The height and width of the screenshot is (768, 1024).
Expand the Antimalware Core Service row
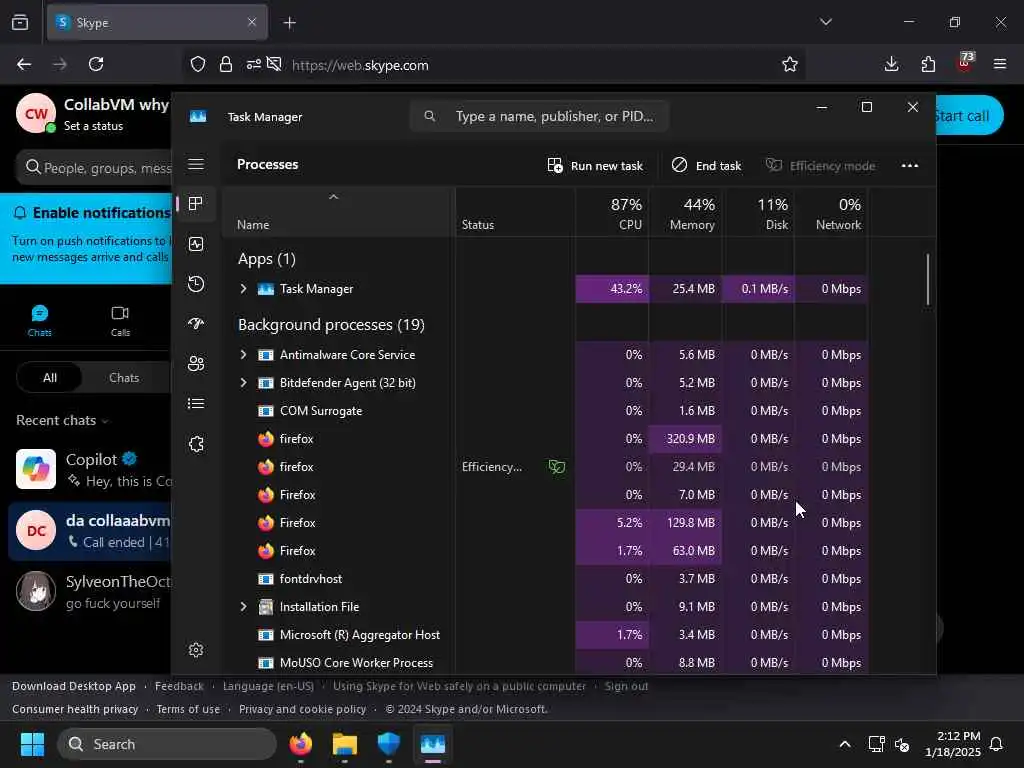tap(243, 355)
